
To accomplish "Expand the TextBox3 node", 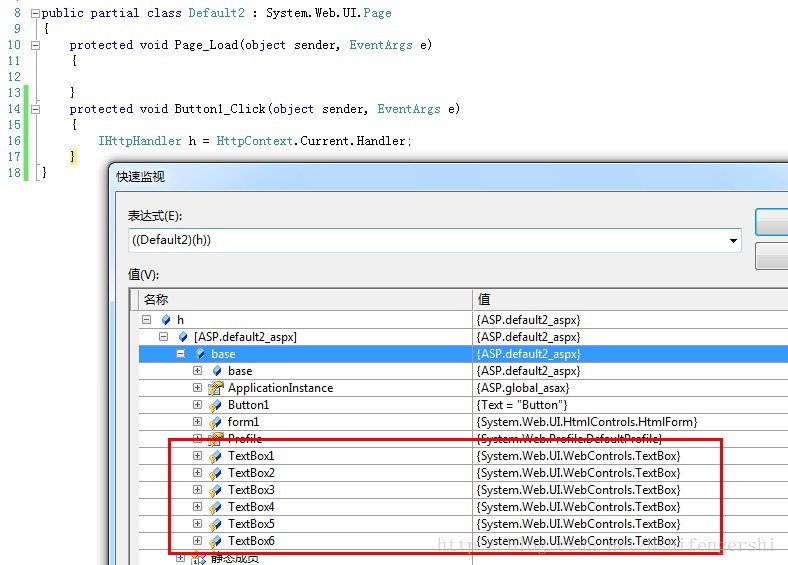I will tap(198, 490).
